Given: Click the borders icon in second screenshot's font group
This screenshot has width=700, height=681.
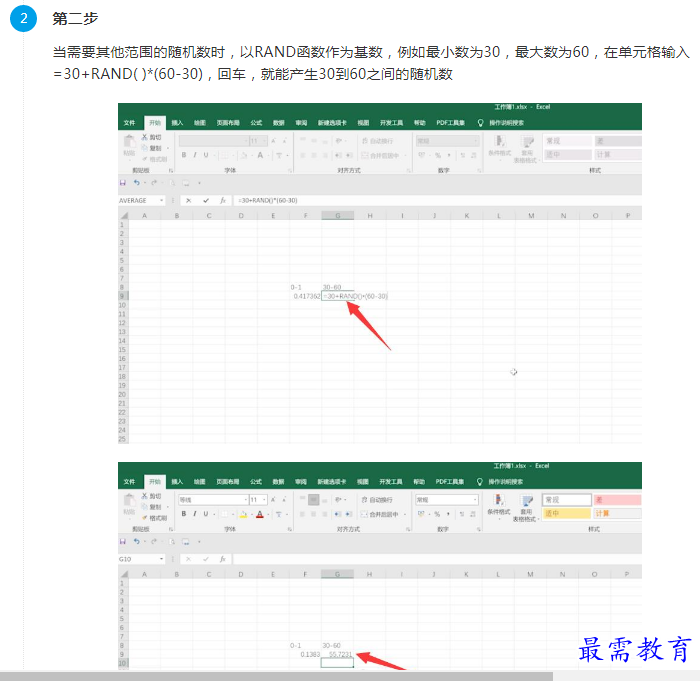Looking at the screenshot, I should coord(225,514).
